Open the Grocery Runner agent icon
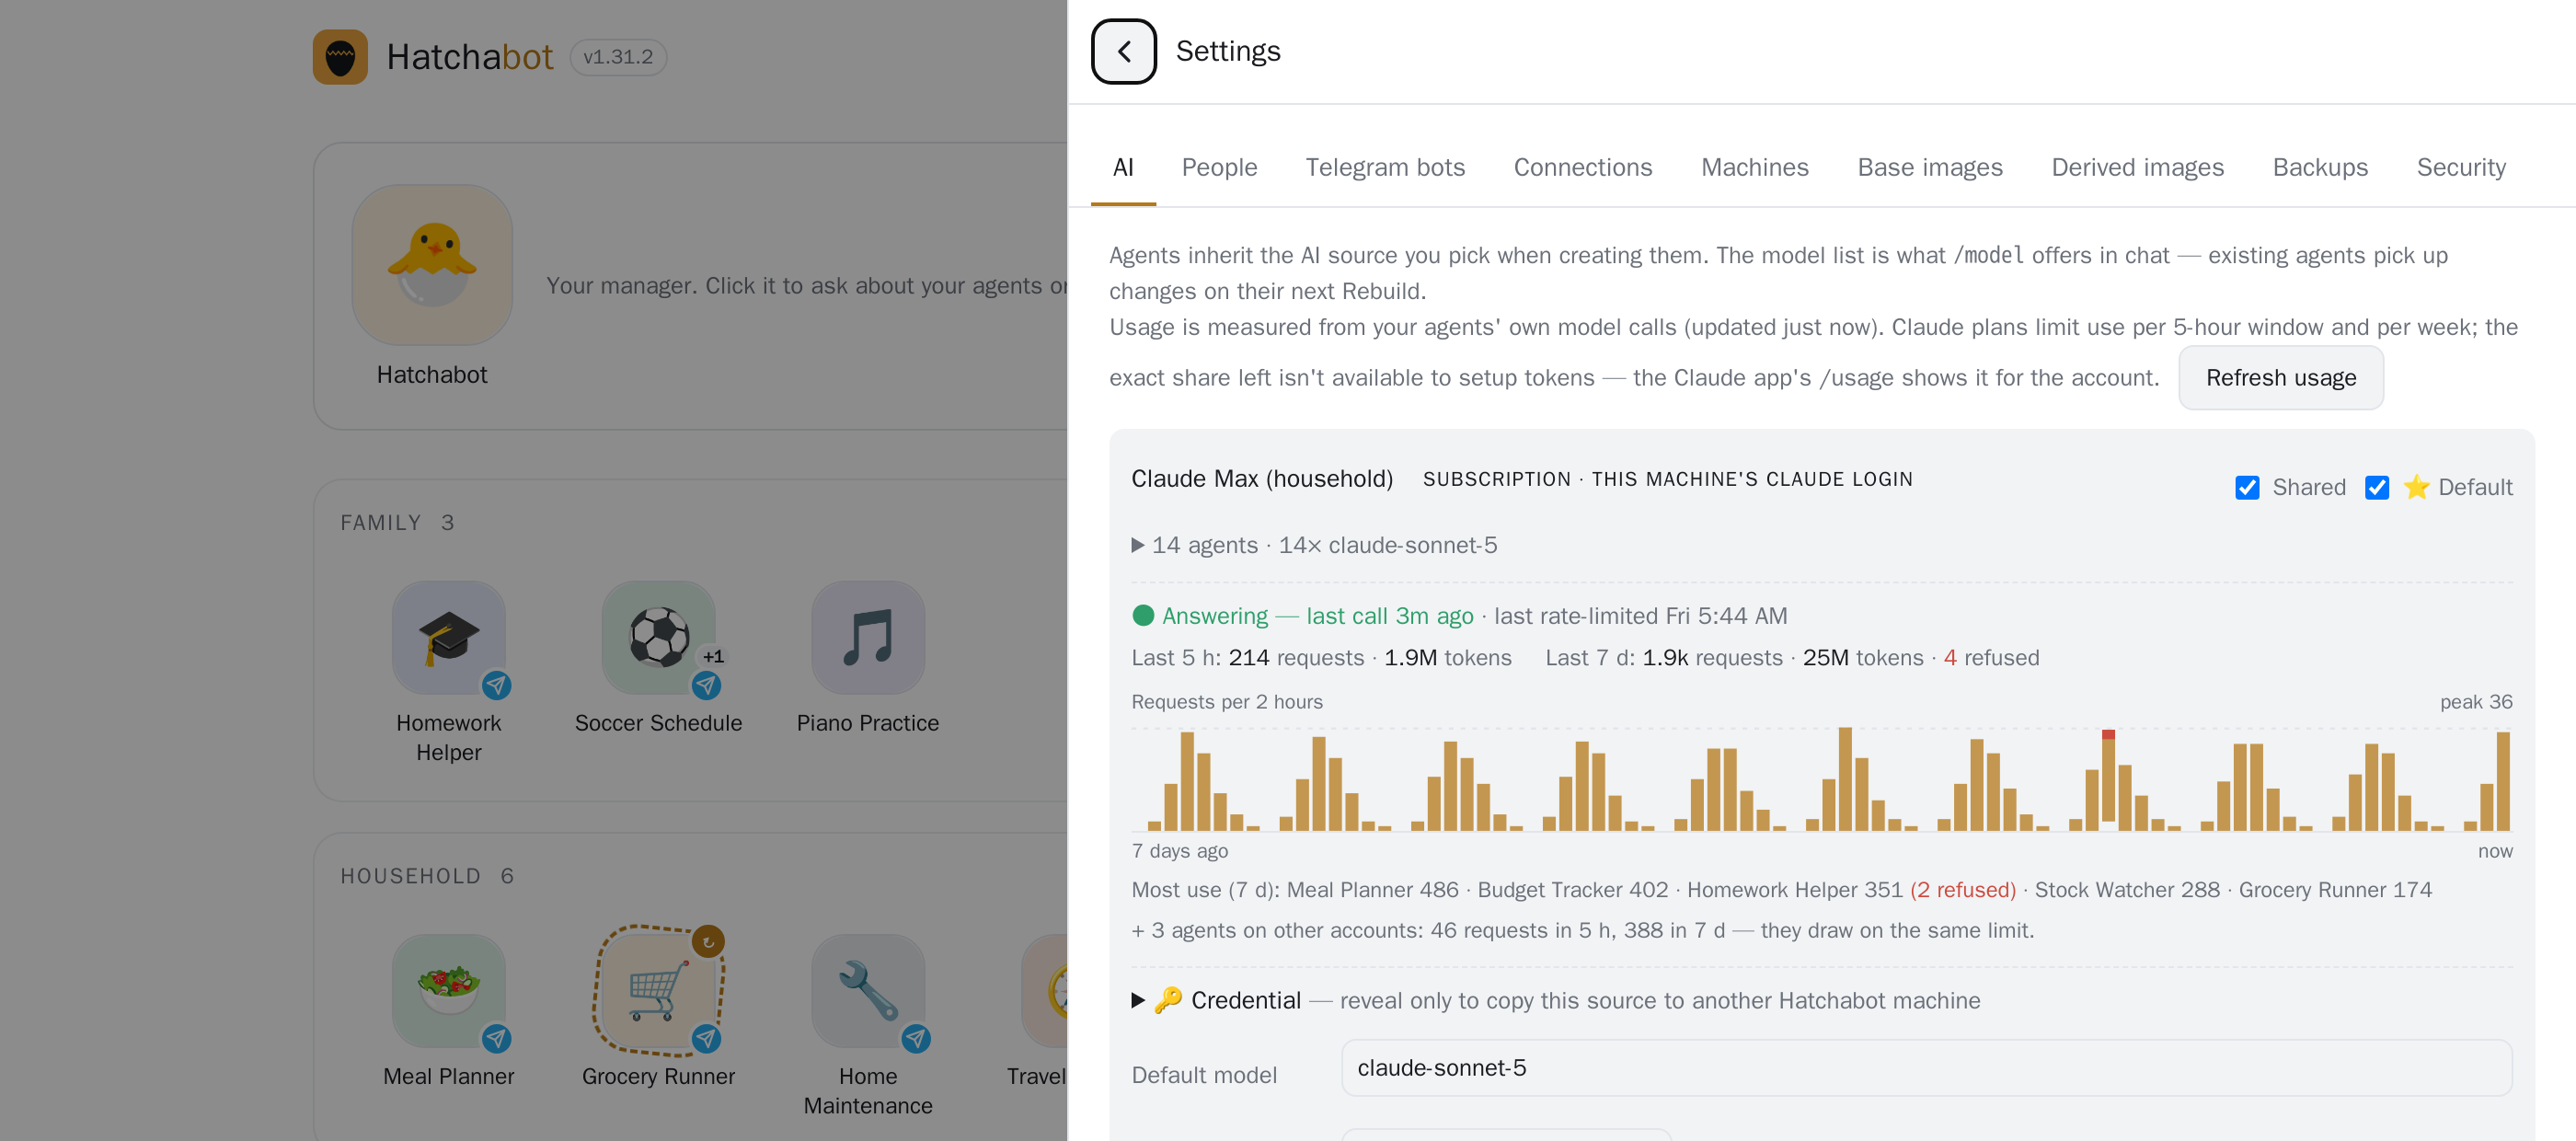This screenshot has width=2576, height=1141. click(658, 991)
